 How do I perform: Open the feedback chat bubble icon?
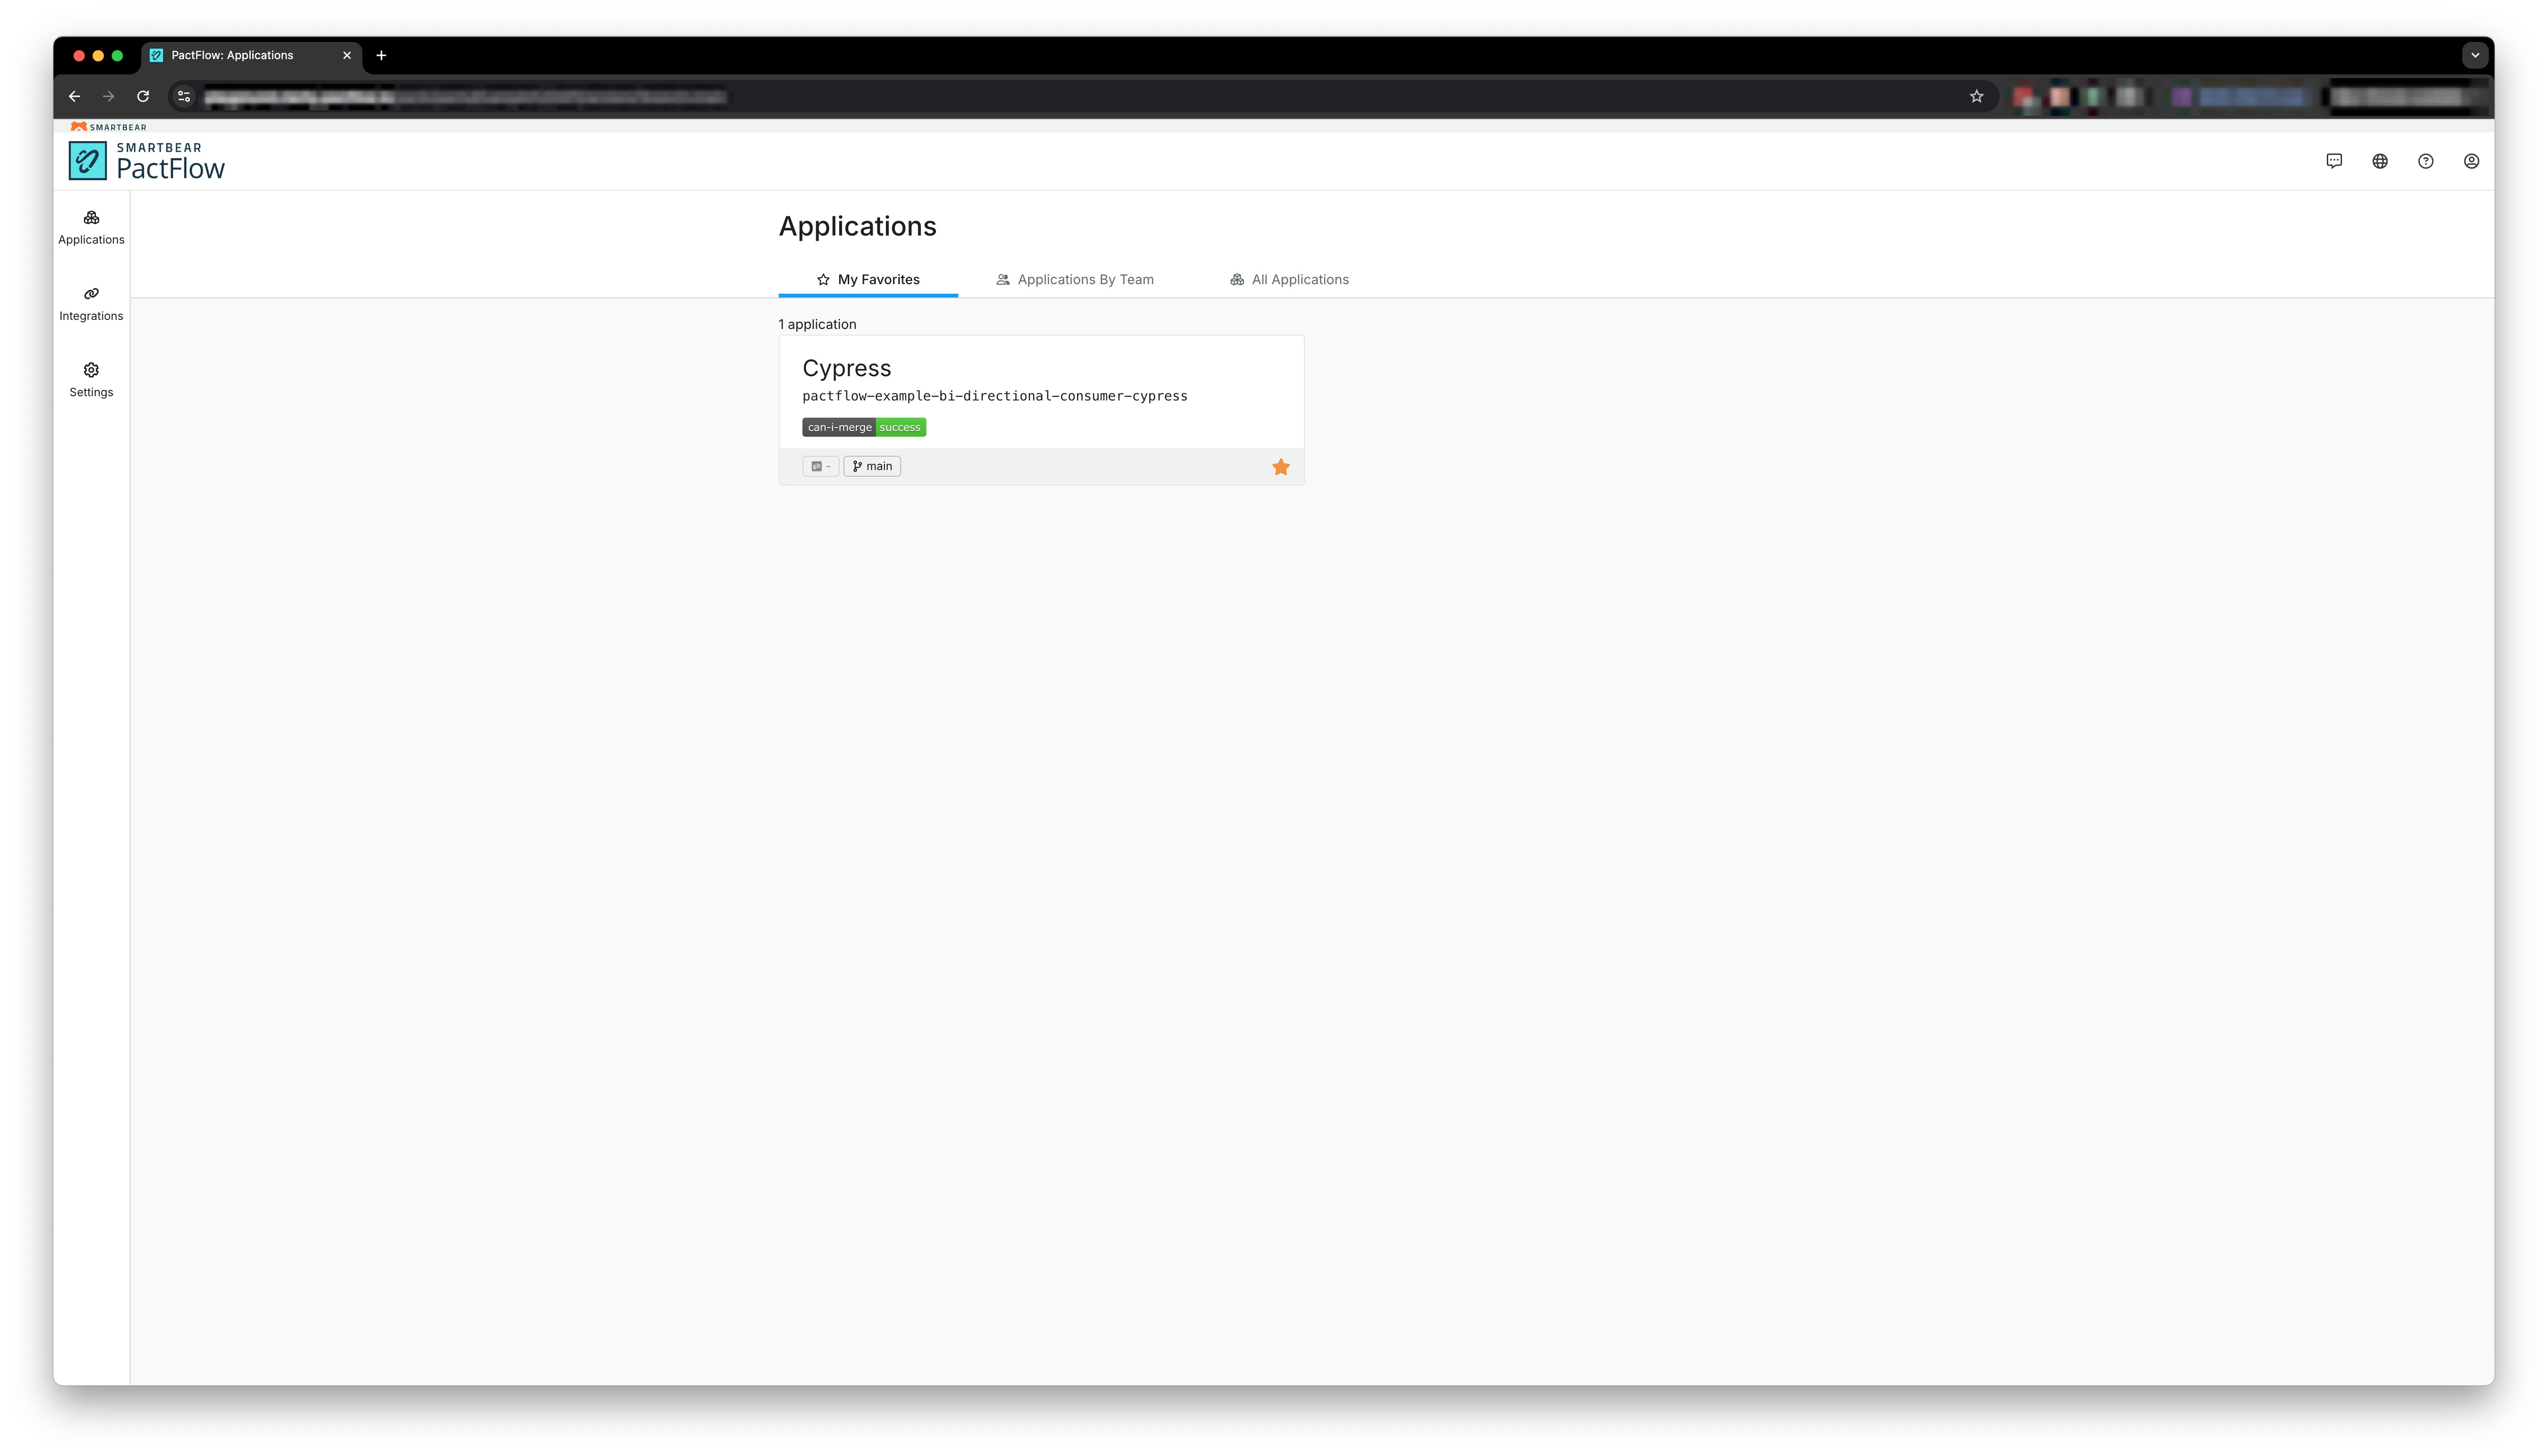pos(2334,160)
